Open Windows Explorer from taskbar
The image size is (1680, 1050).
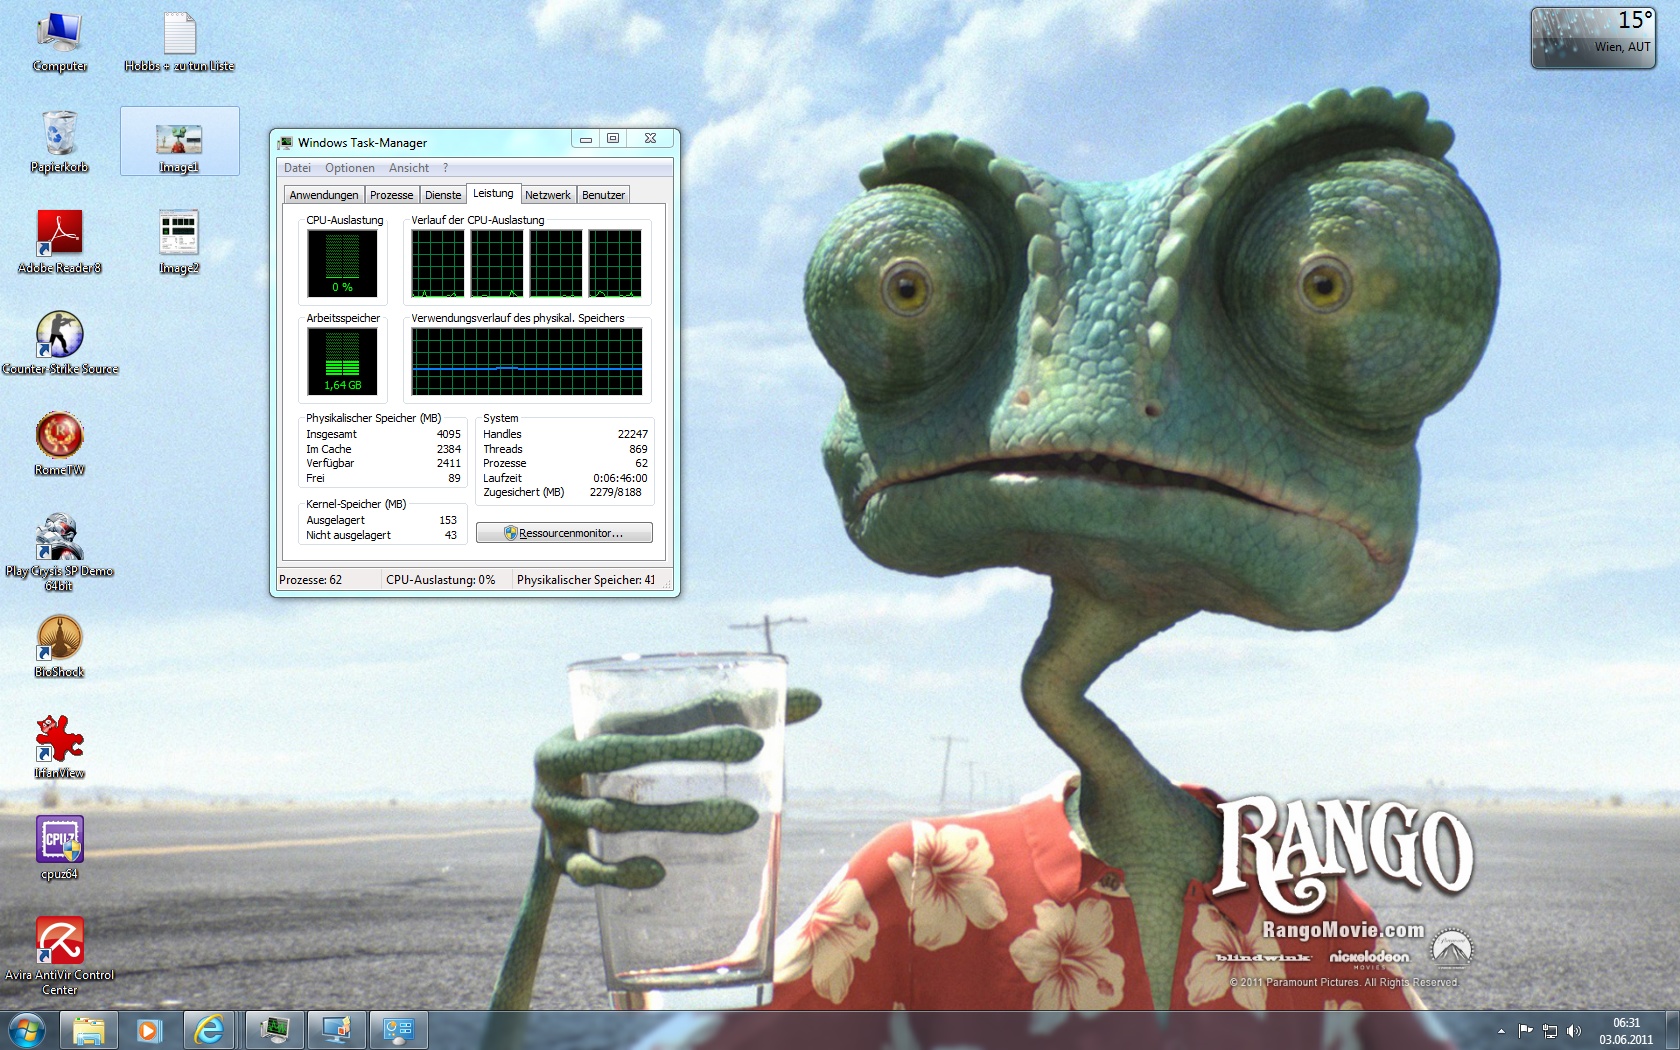88,1030
